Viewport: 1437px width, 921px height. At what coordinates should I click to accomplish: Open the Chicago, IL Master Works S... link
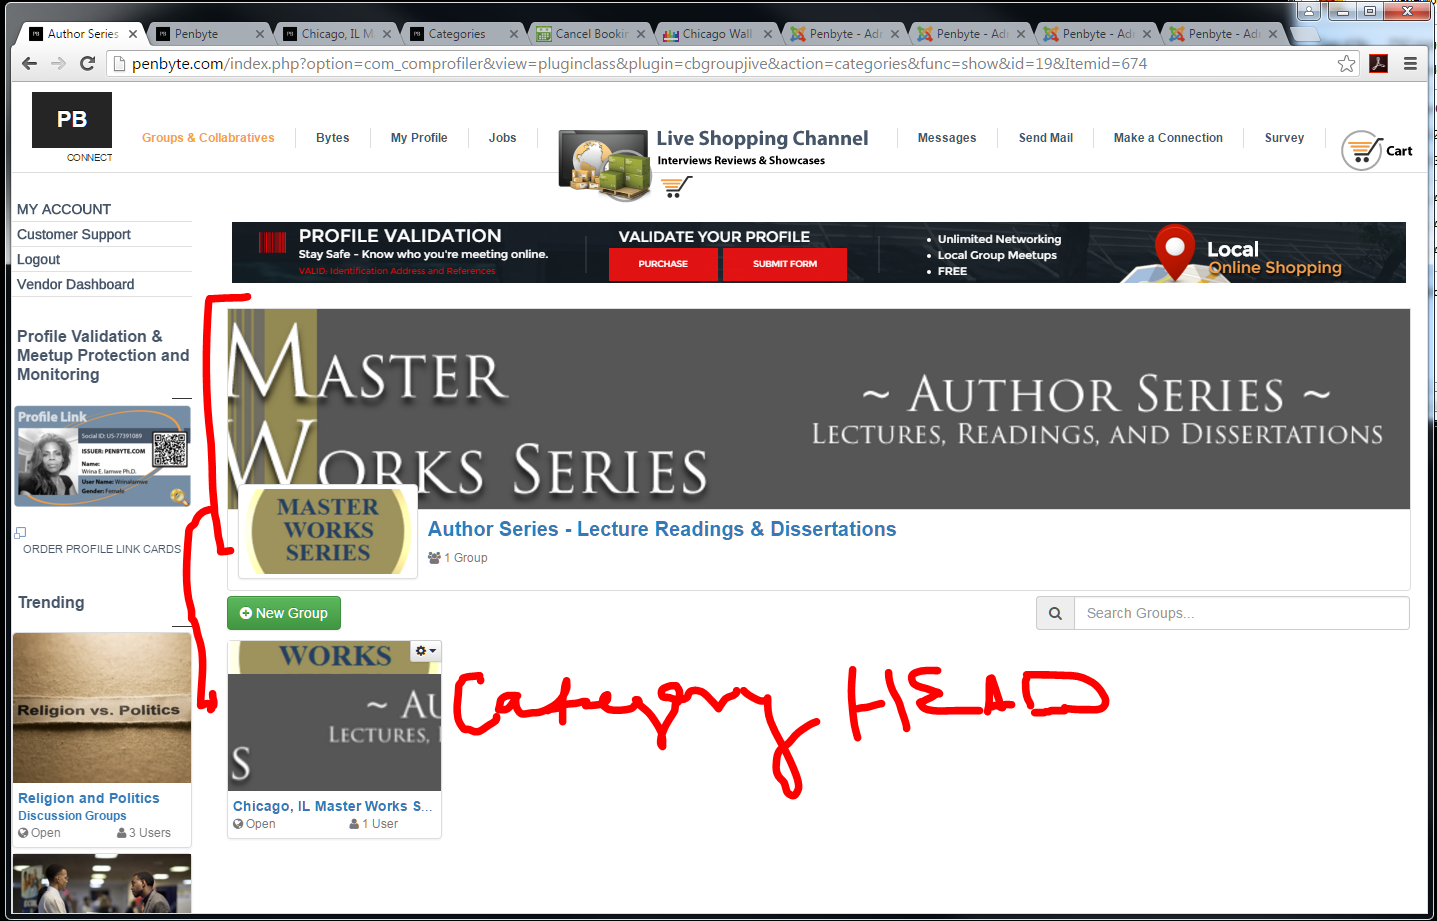tap(332, 806)
